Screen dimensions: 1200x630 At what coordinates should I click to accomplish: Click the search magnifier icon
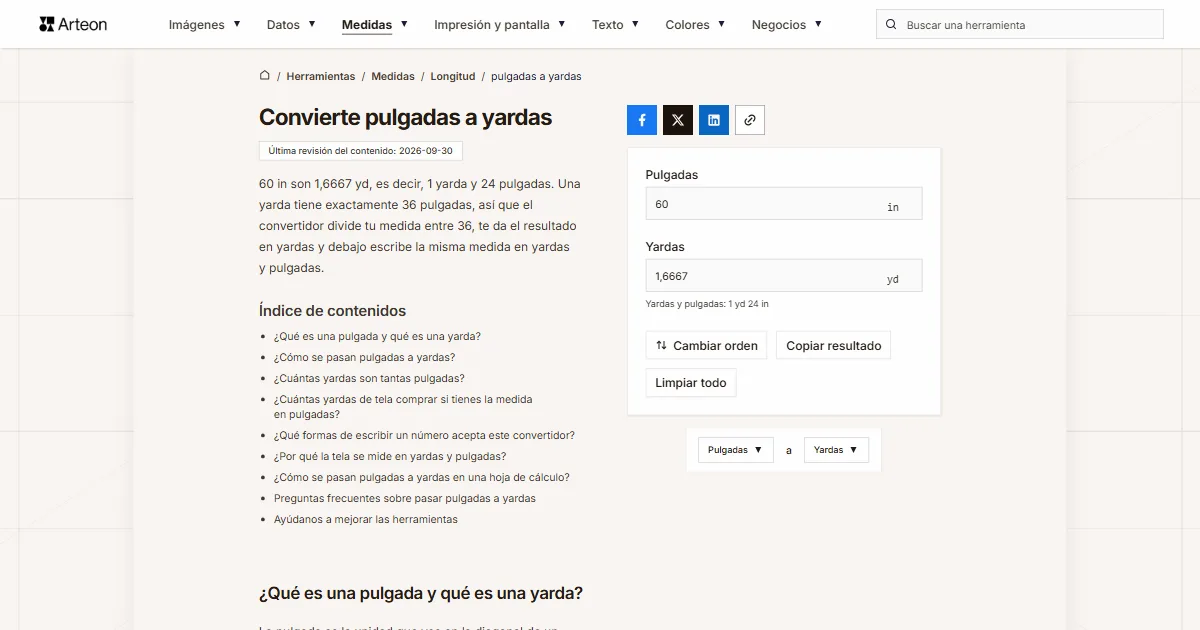point(892,24)
